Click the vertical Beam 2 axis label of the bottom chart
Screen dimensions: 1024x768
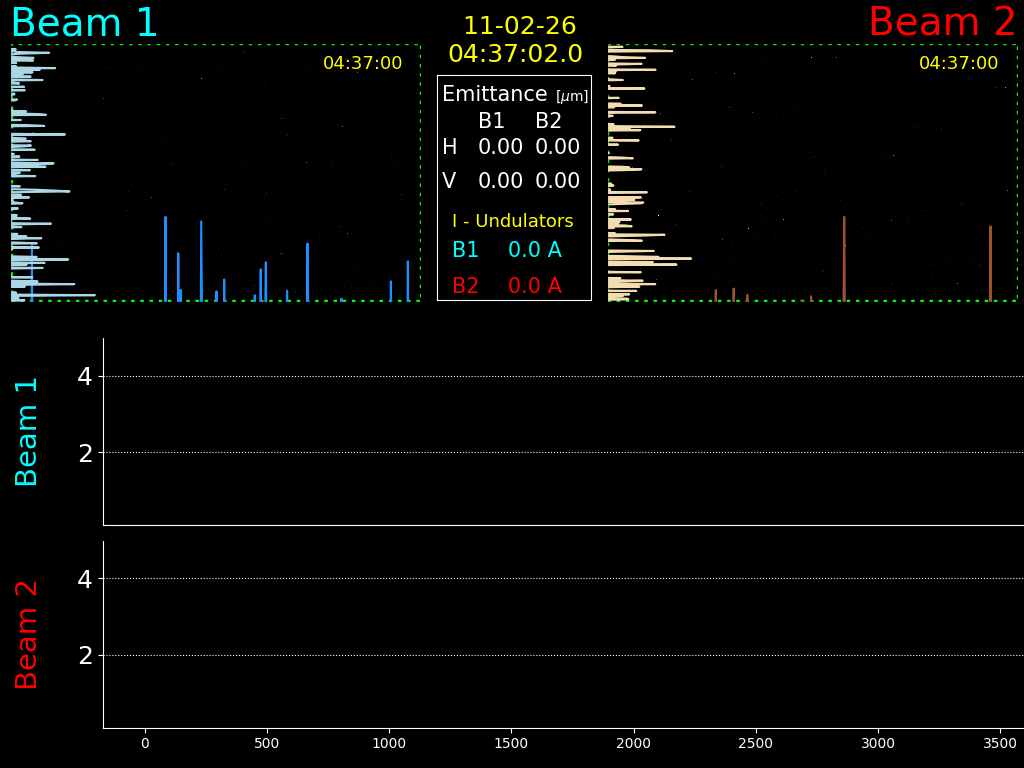point(28,634)
